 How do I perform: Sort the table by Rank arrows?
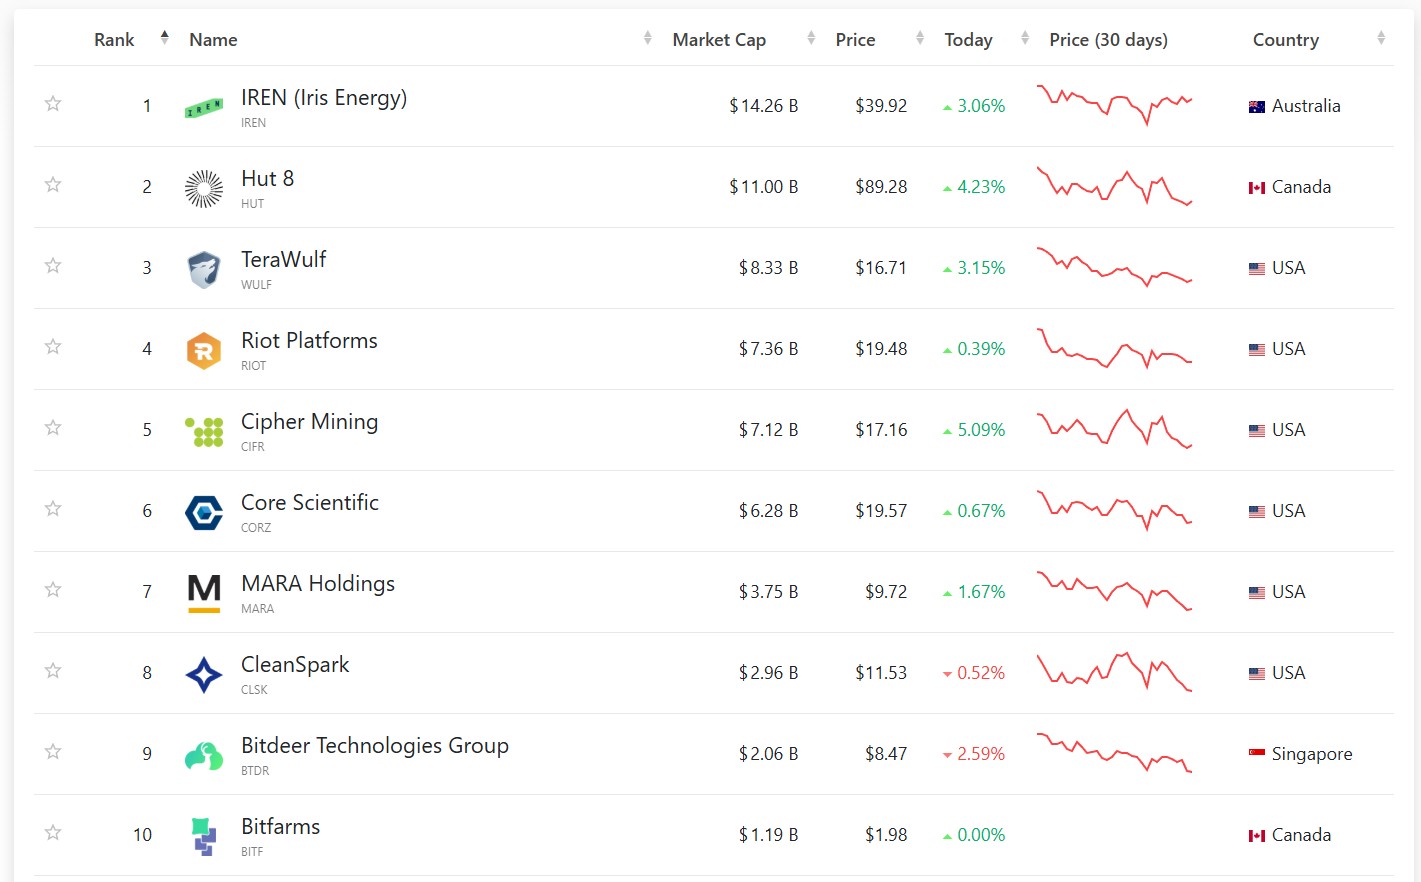(164, 38)
